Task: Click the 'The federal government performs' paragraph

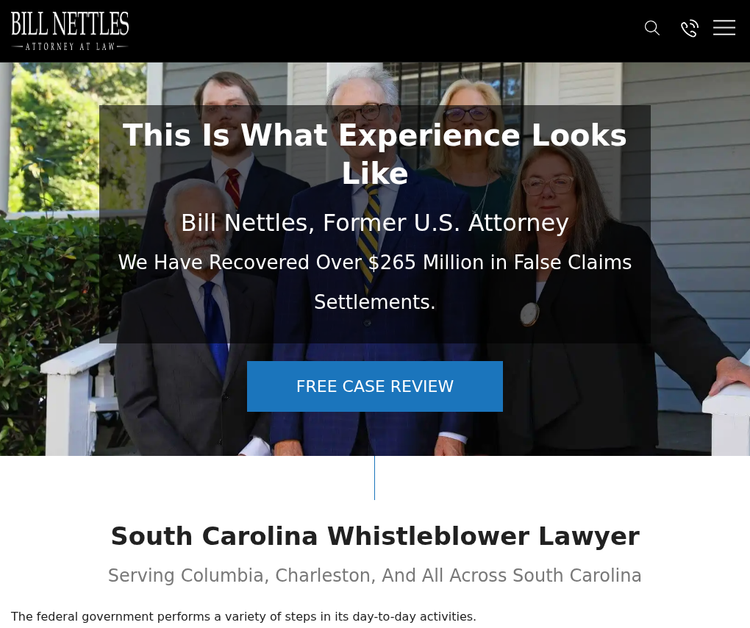Action: (243, 617)
